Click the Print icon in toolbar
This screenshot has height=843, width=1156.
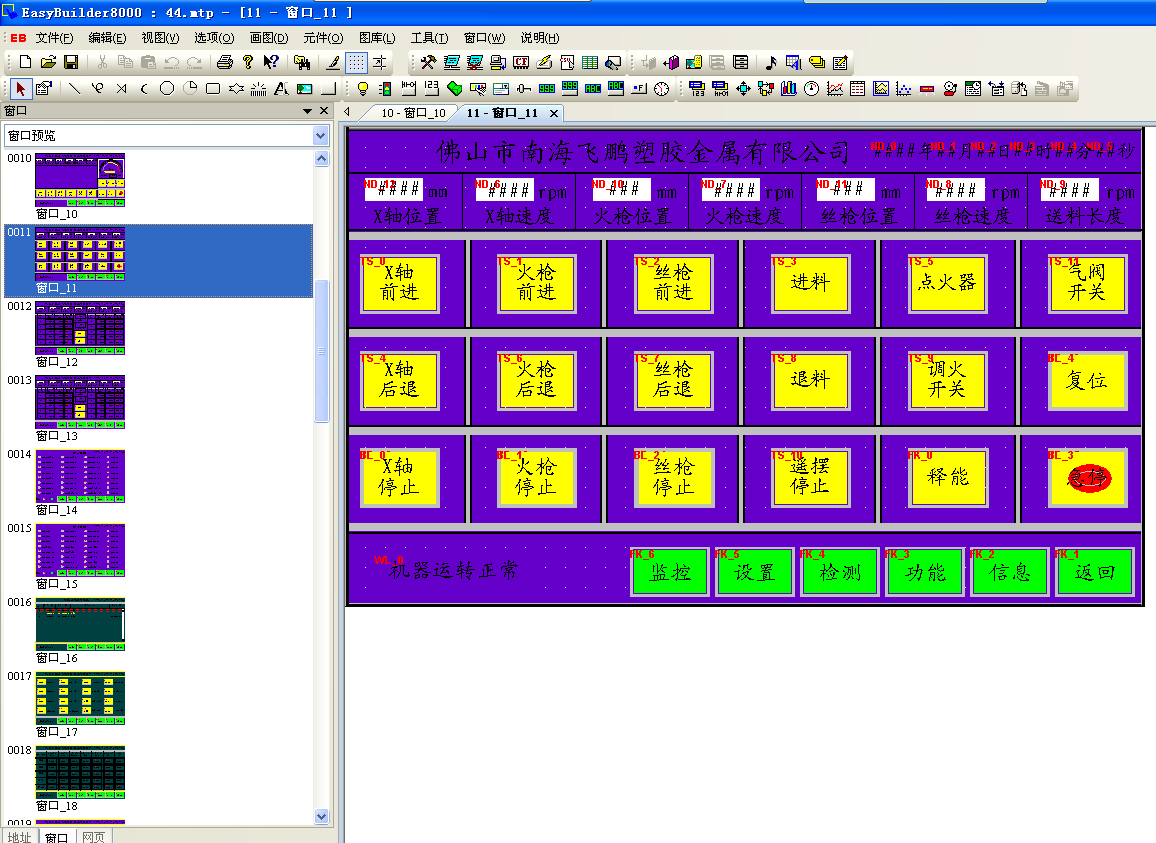(225, 62)
